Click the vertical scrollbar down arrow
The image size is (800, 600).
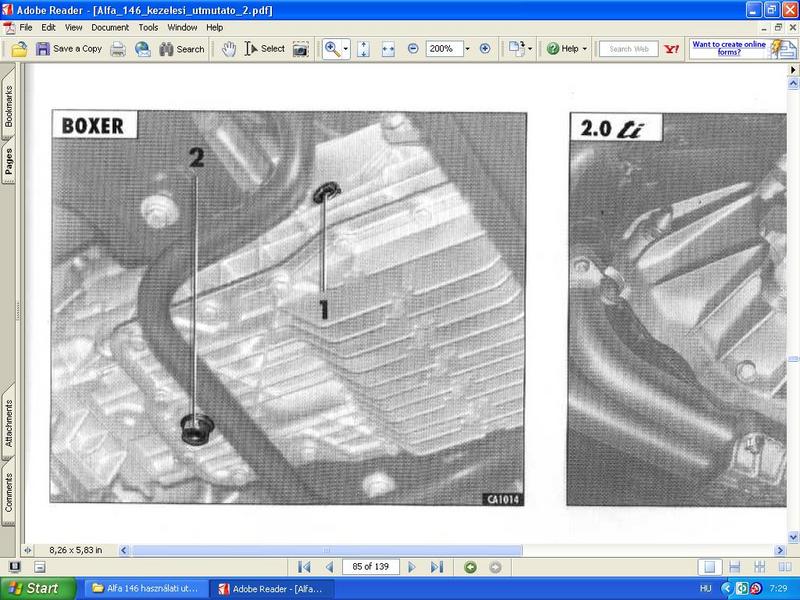(793, 537)
